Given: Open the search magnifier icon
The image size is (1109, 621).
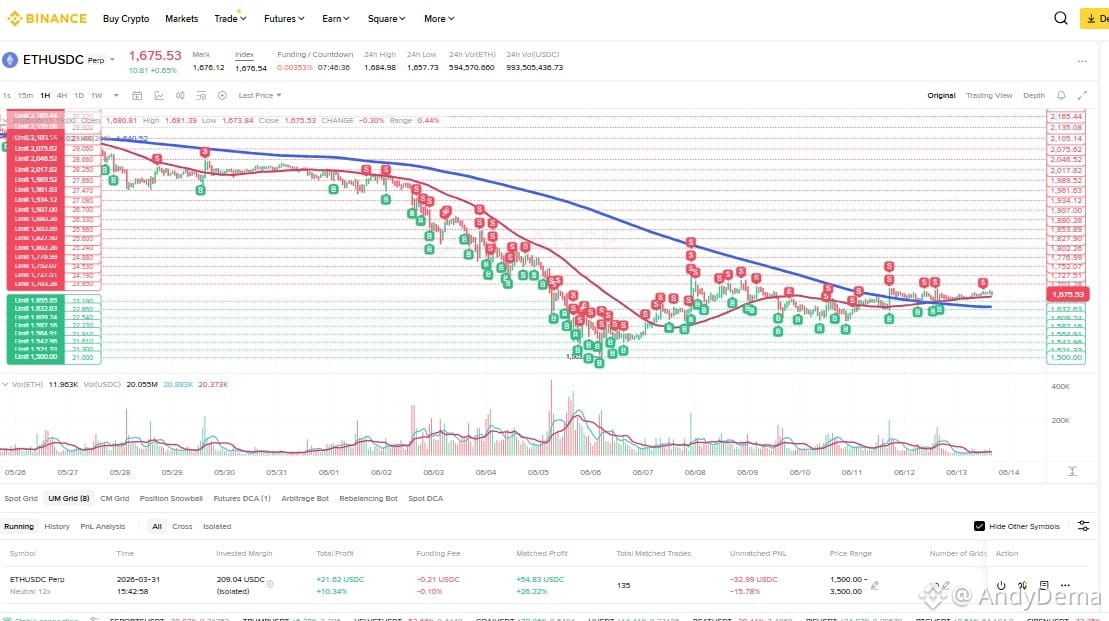Looking at the screenshot, I should point(1060,18).
